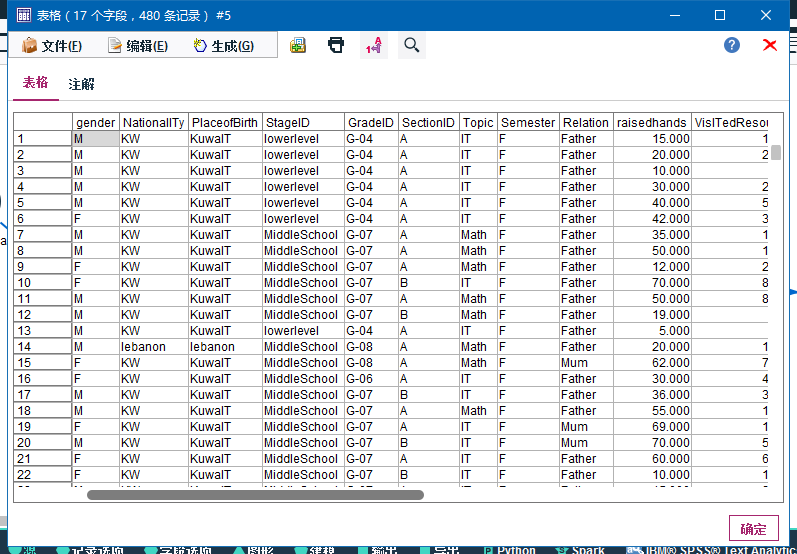Click the search magnifier icon
Image resolution: width=797 pixels, height=554 pixels.
[412, 45]
